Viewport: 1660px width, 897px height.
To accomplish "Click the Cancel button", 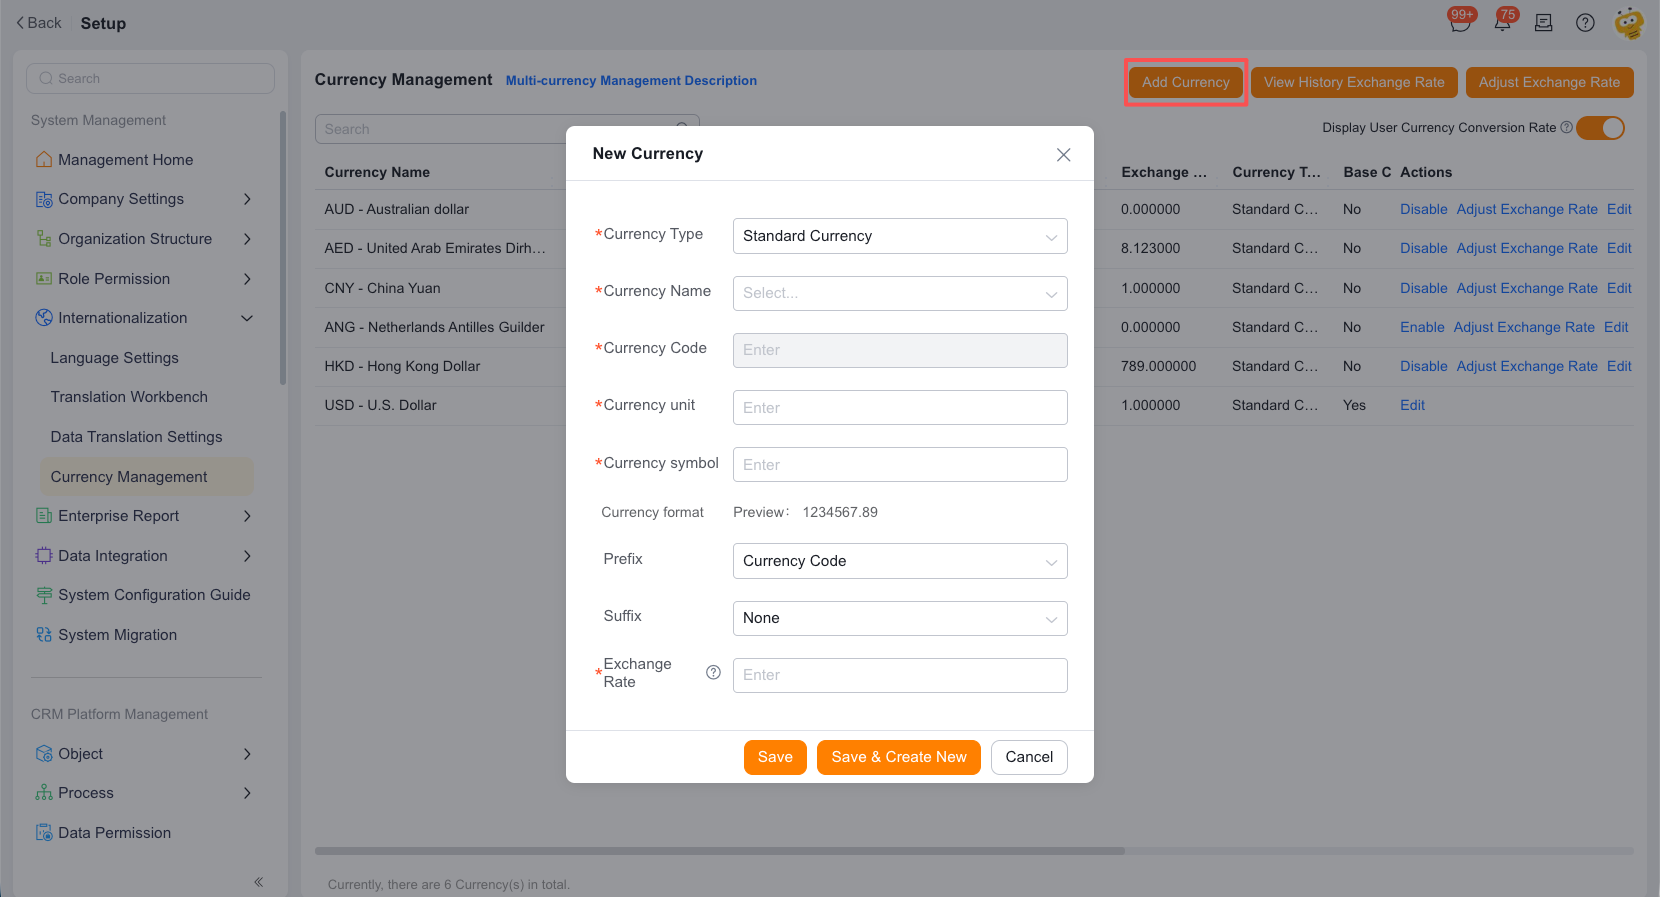I will pos(1029,757).
